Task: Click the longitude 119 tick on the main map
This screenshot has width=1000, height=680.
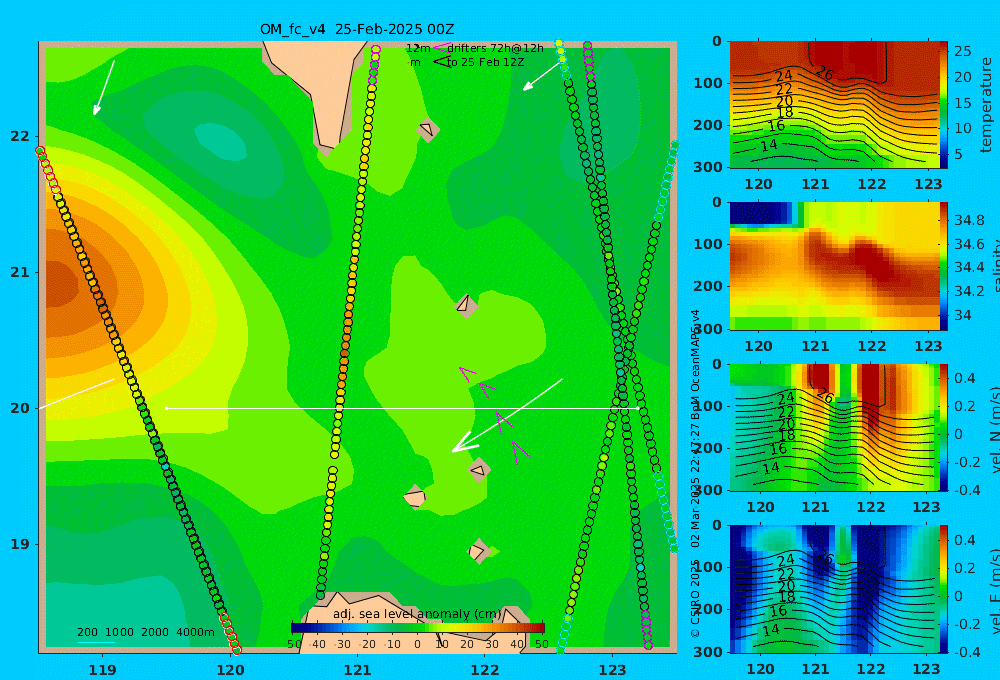Action: click(x=102, y=670)
